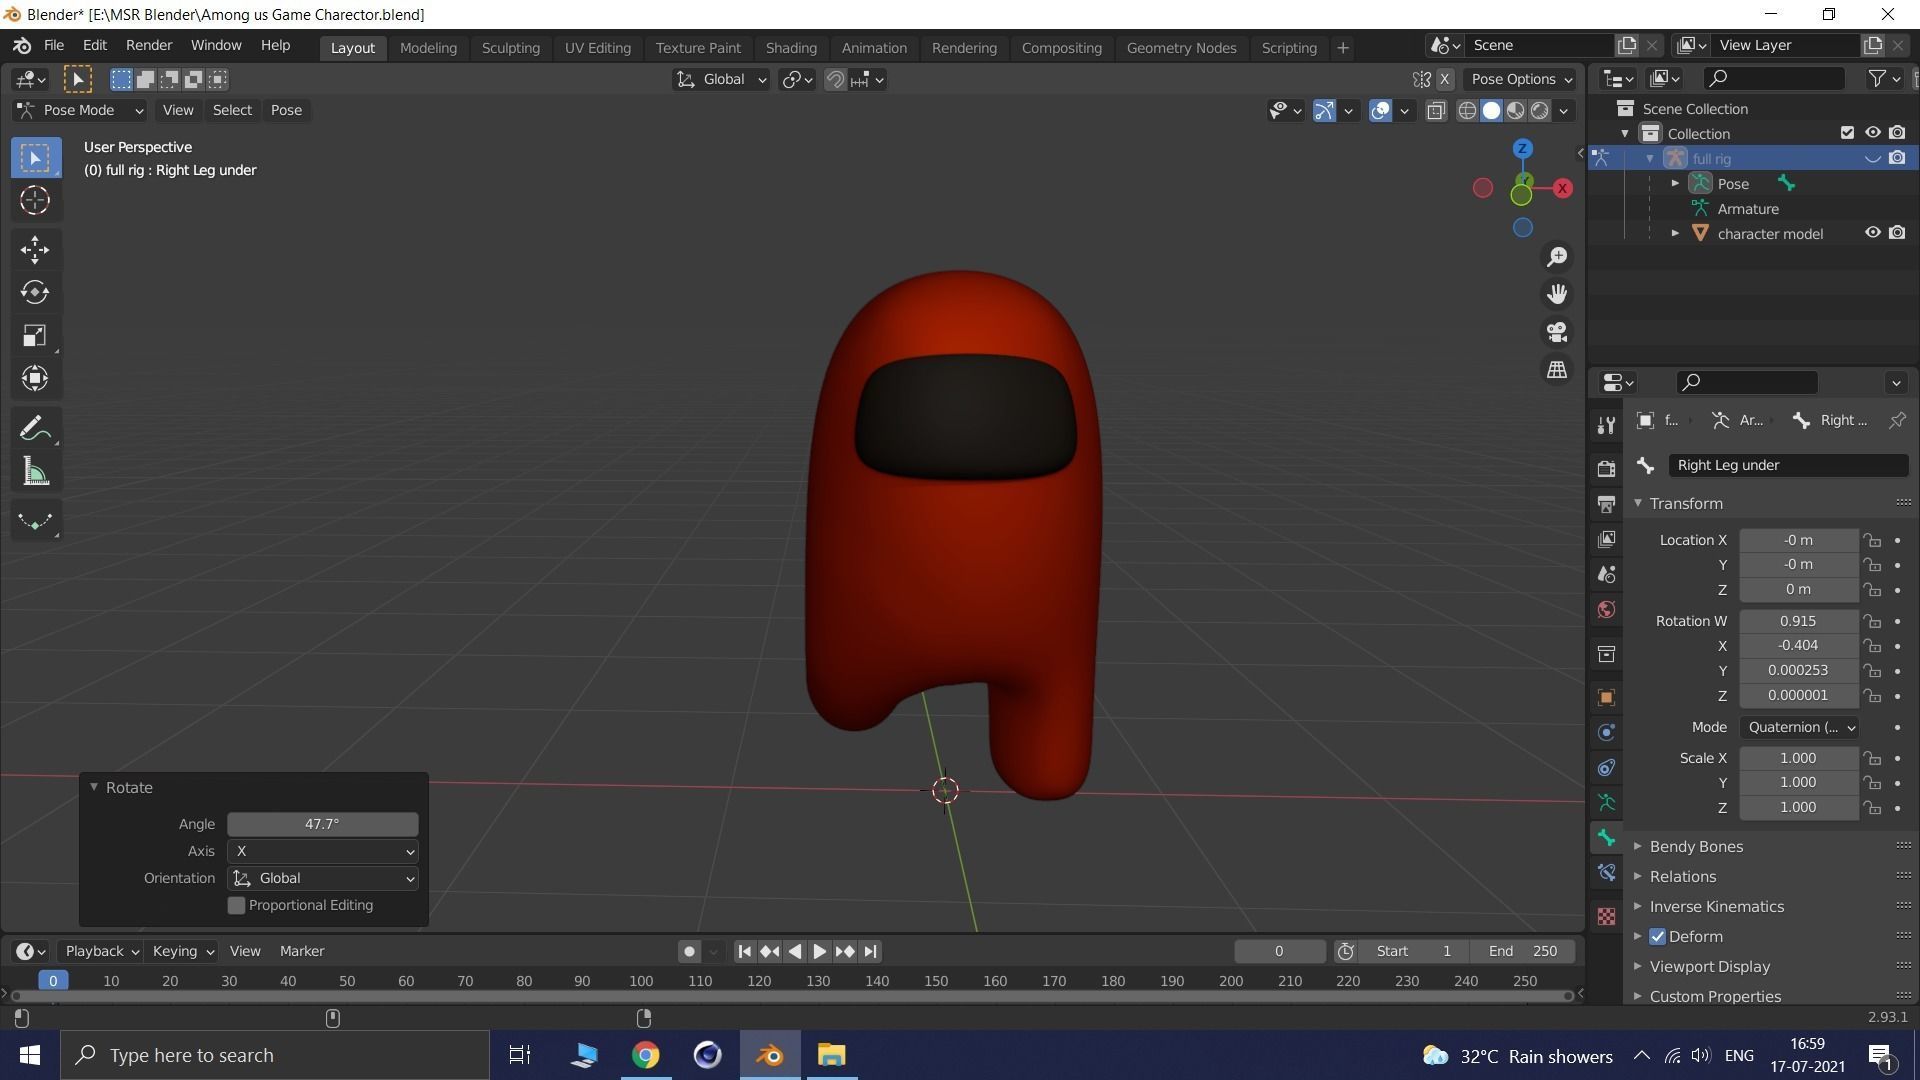Switch to the Sculpting workspace tab

click(510, 48)
